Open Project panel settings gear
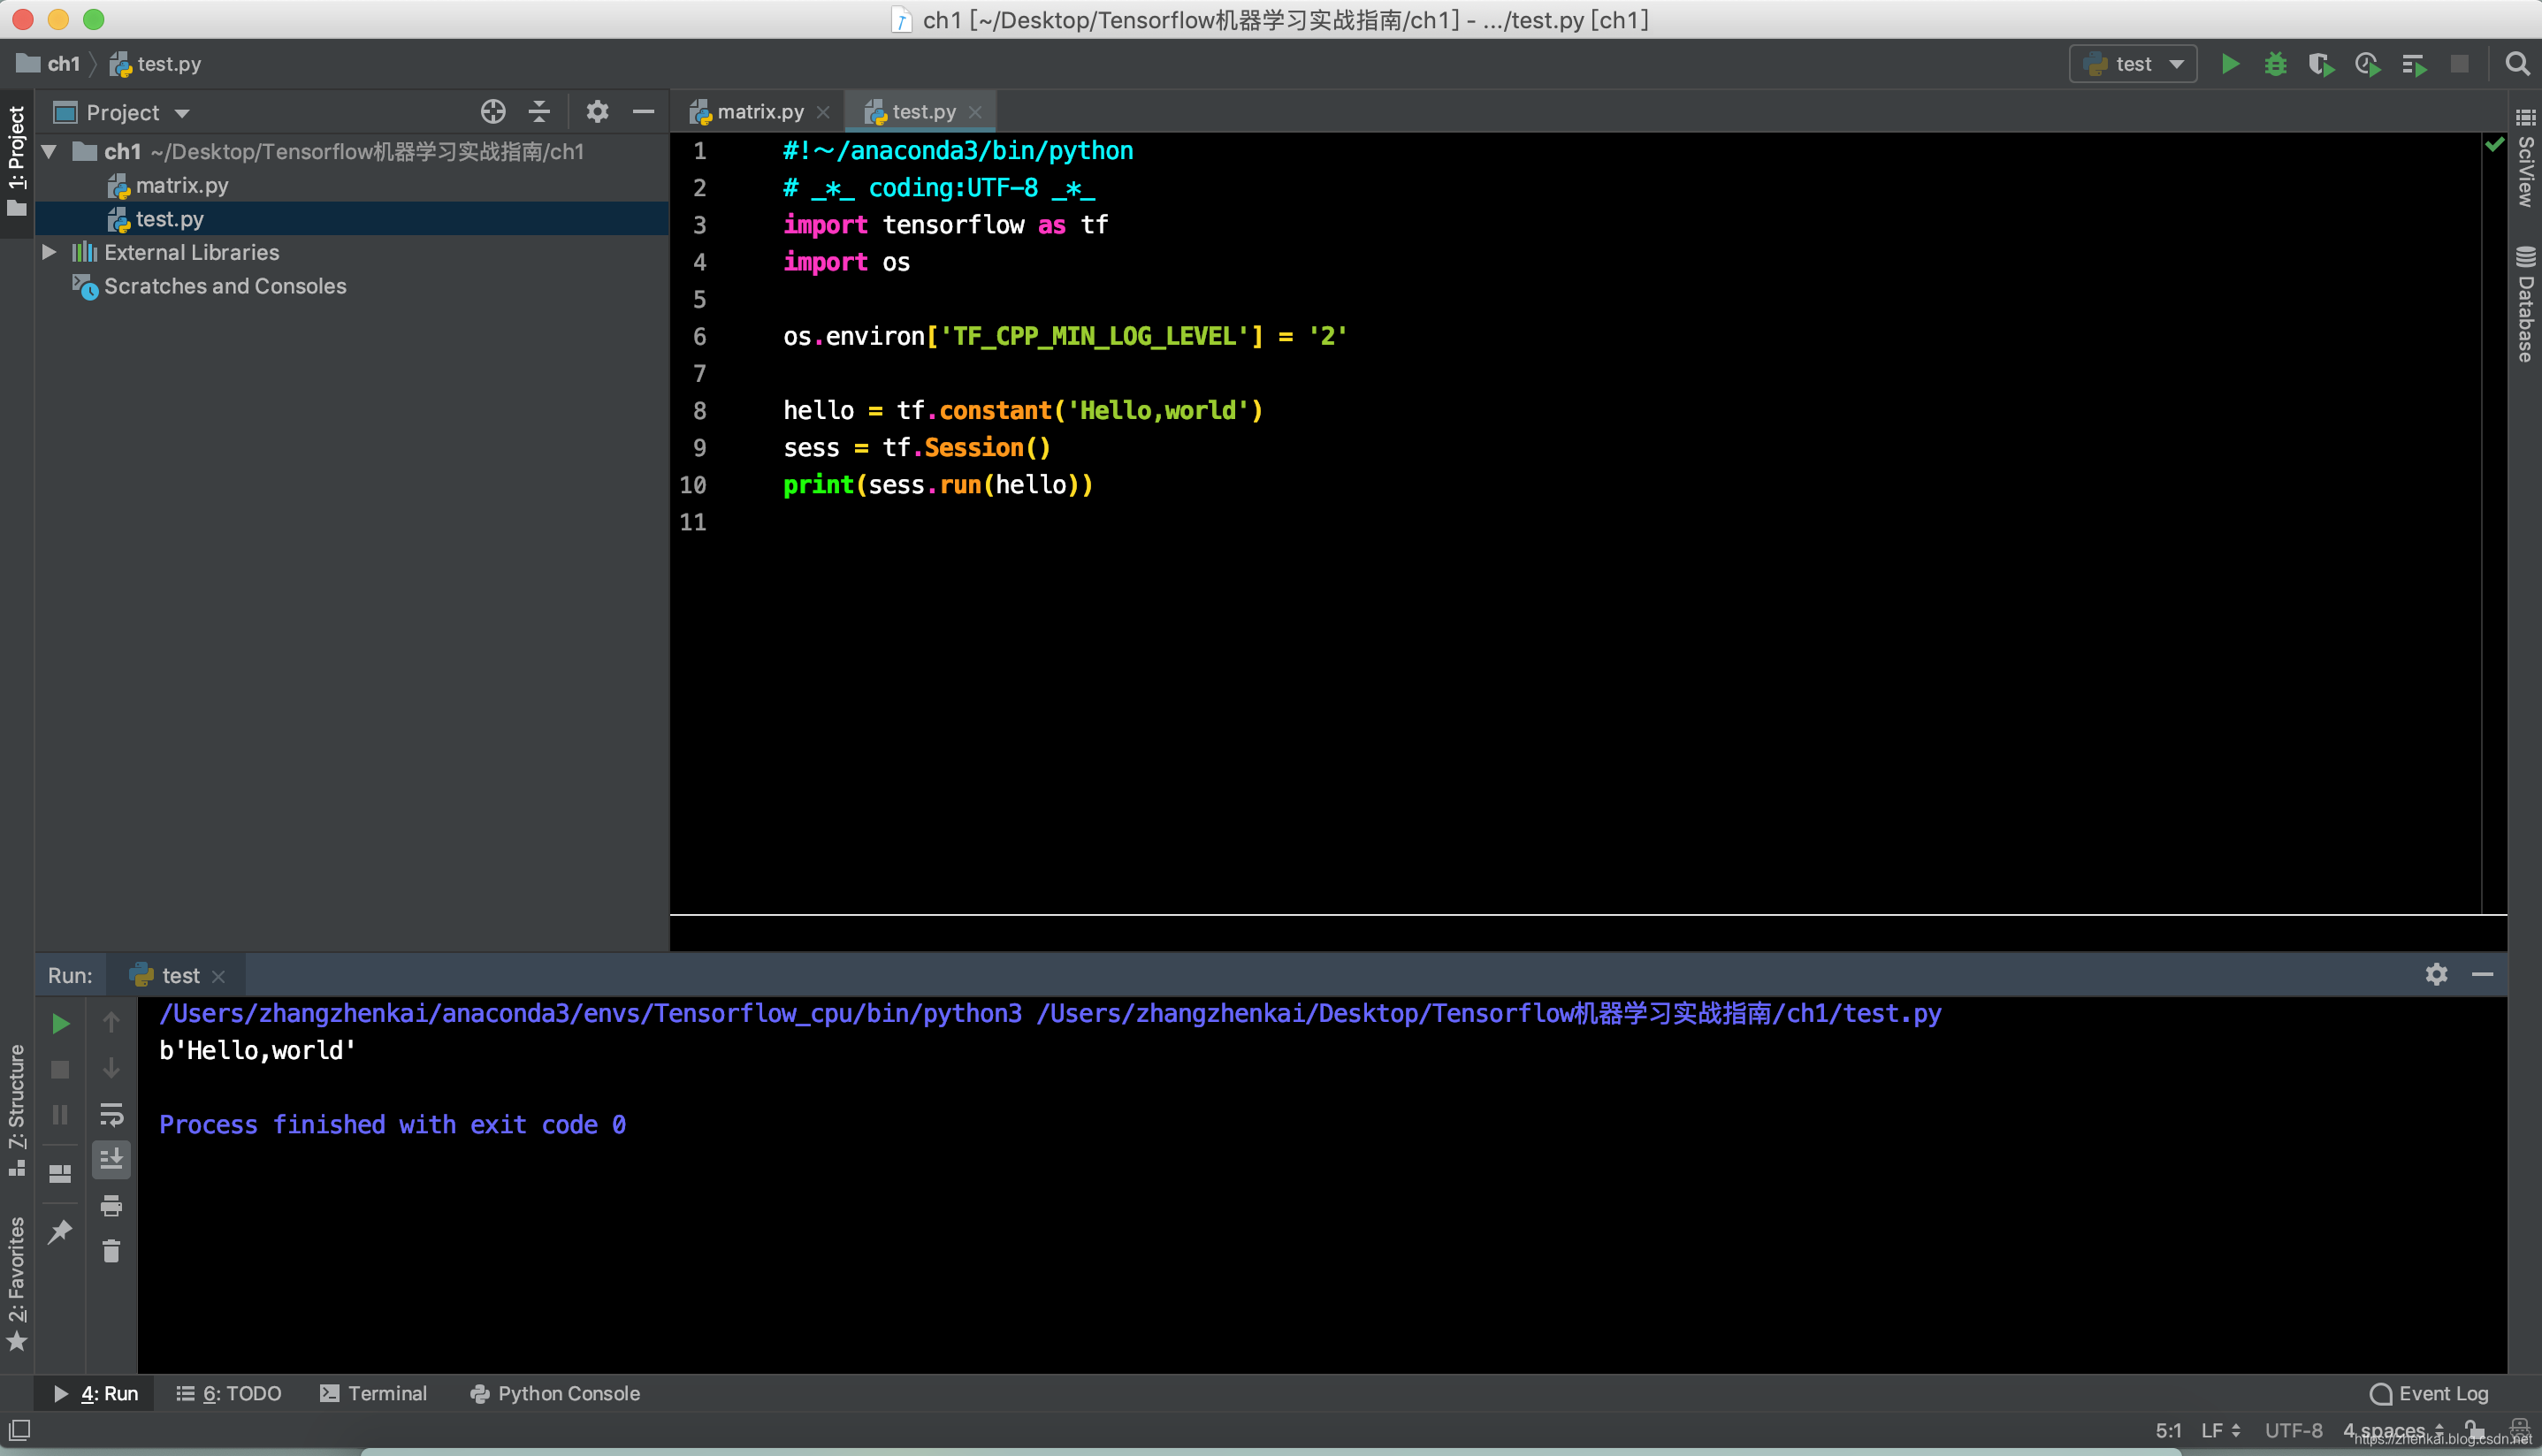 (x=597, y=112)
